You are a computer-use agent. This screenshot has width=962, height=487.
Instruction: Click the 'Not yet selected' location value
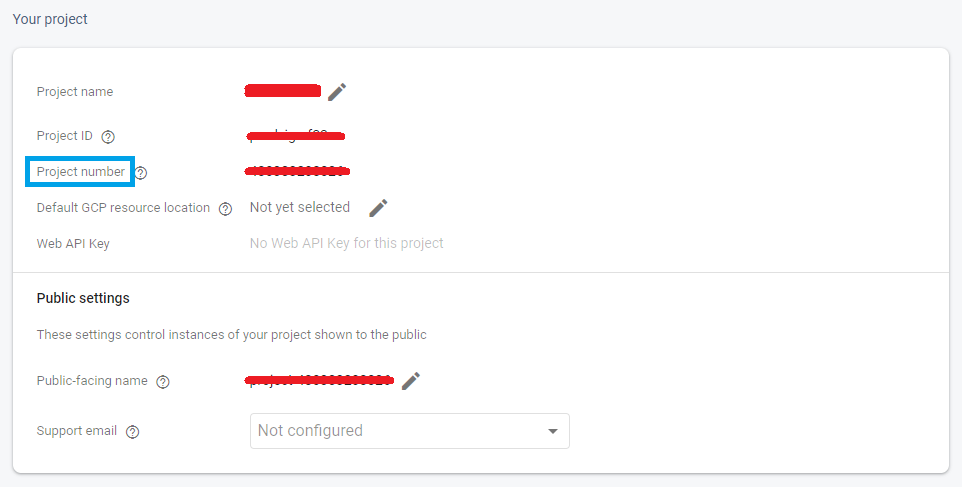coord(300,208)
